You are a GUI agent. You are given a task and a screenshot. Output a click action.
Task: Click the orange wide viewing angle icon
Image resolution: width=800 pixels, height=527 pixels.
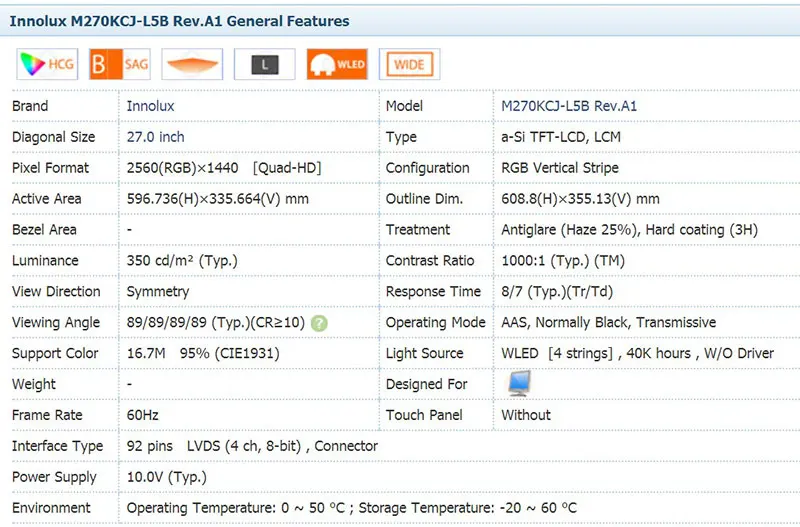pos(192,64)
